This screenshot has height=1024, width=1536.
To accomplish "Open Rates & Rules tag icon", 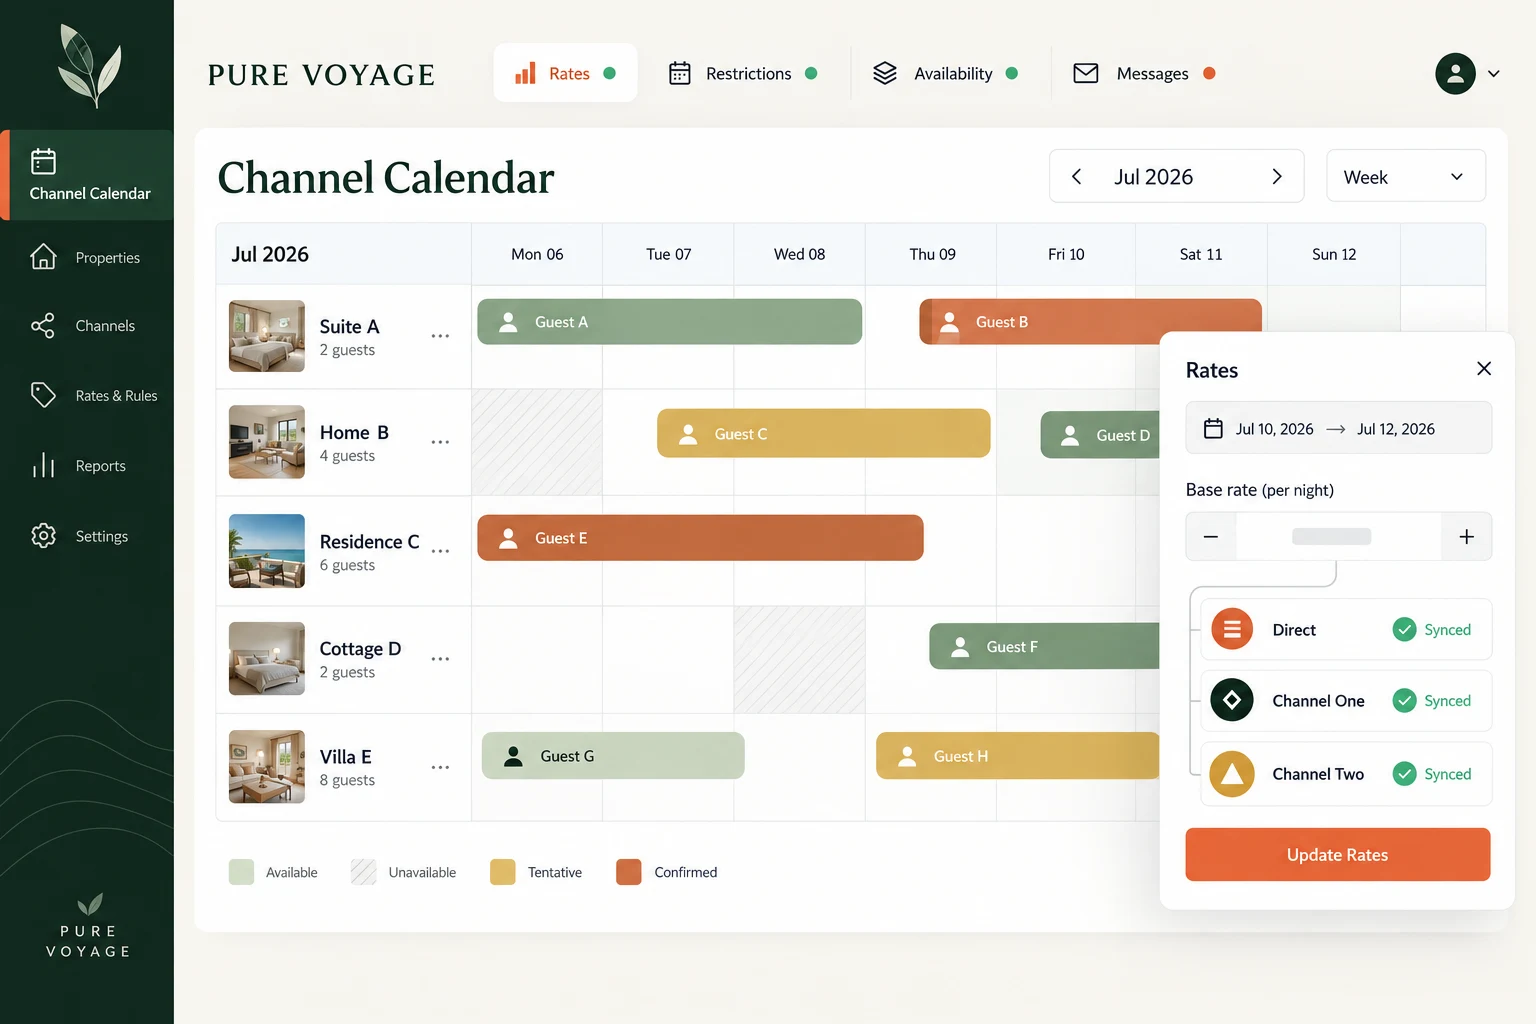I will (x=43, y=395).
